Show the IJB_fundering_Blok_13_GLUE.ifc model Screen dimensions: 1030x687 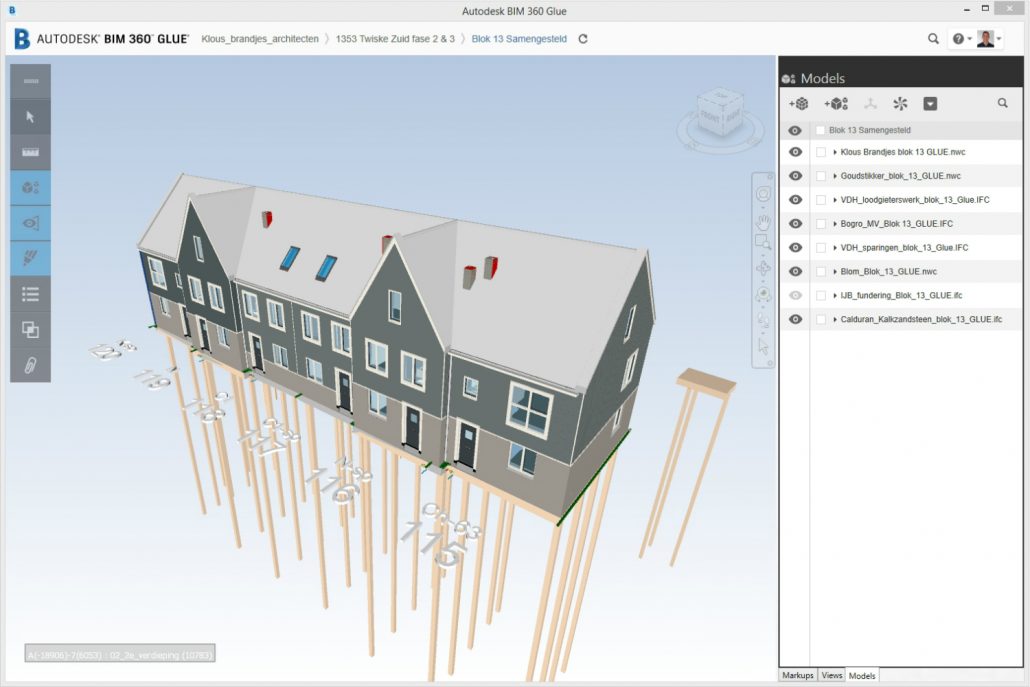point(795,296)
